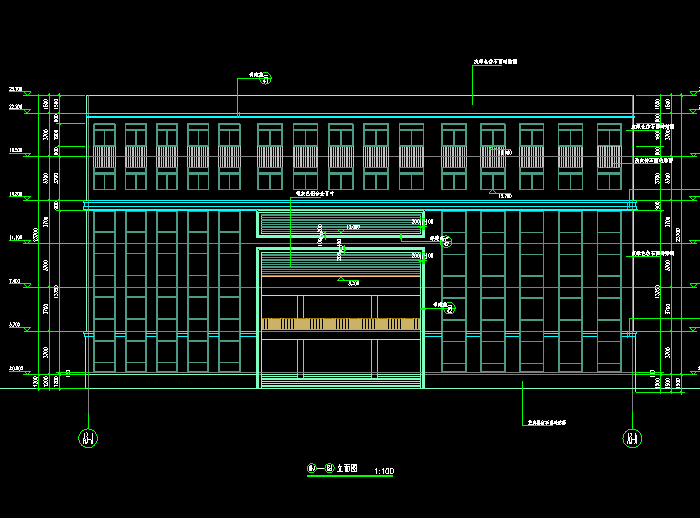
Task: Select the detail callout circle beside the upper louver panel
Action: pyautogui.click(x=447, y=241)
